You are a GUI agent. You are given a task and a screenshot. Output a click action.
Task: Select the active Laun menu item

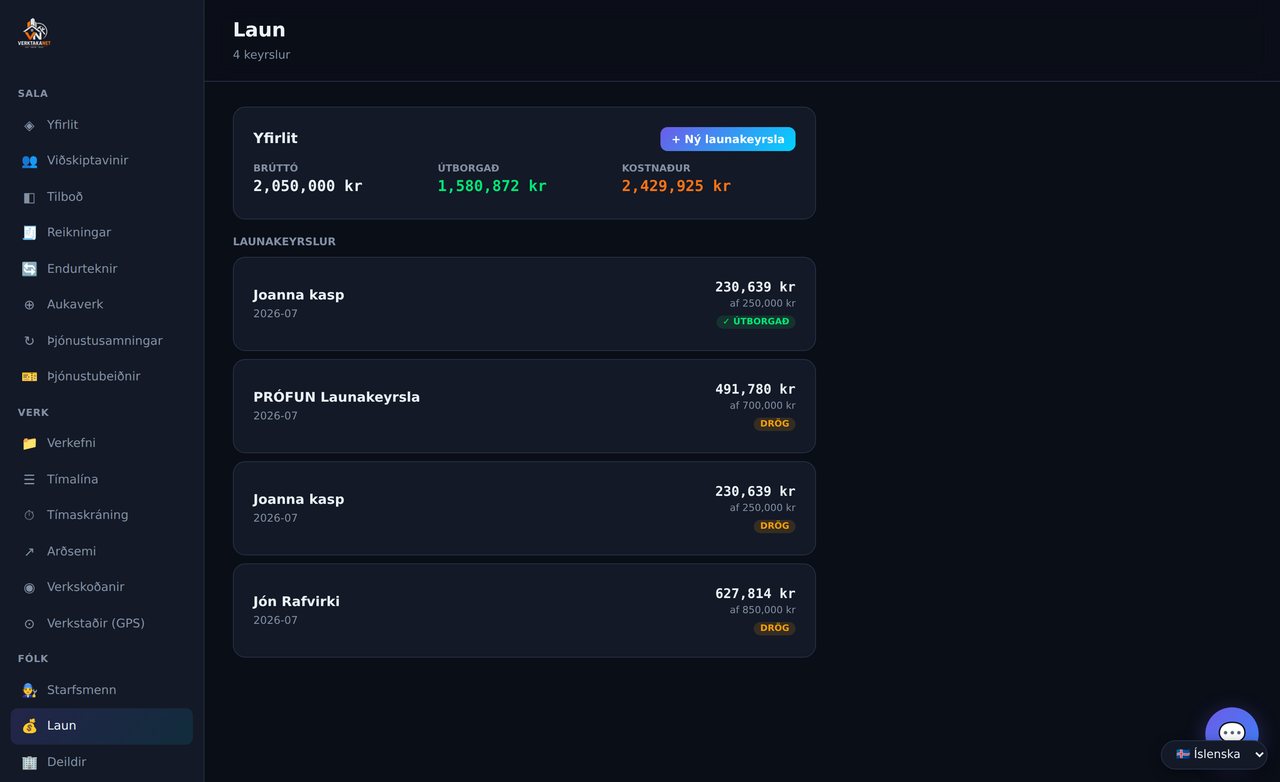(x=102, y=726)
